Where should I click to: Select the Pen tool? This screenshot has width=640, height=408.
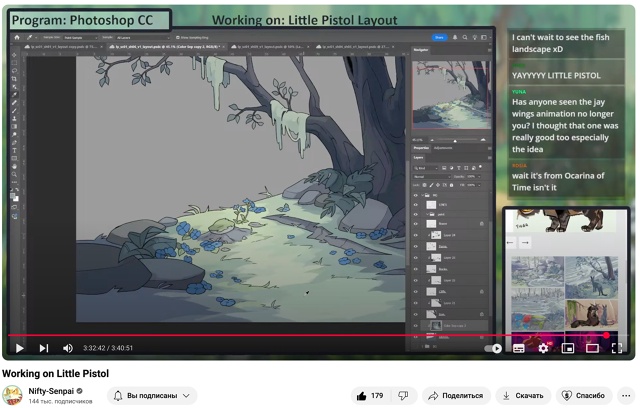(x=15, y=142)
